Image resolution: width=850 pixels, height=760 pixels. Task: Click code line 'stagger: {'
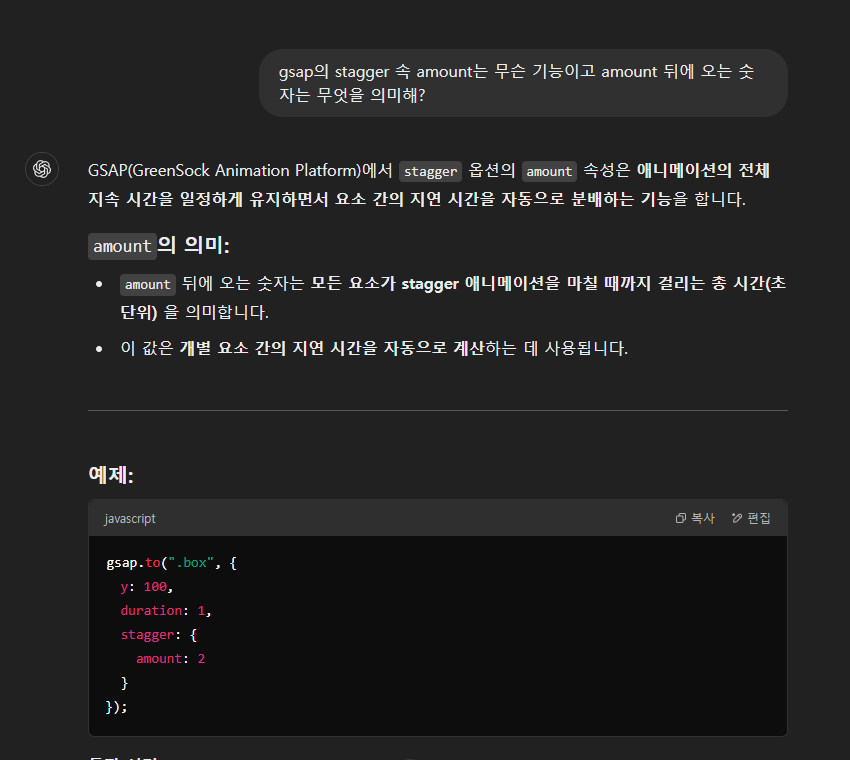coord(158,635)
